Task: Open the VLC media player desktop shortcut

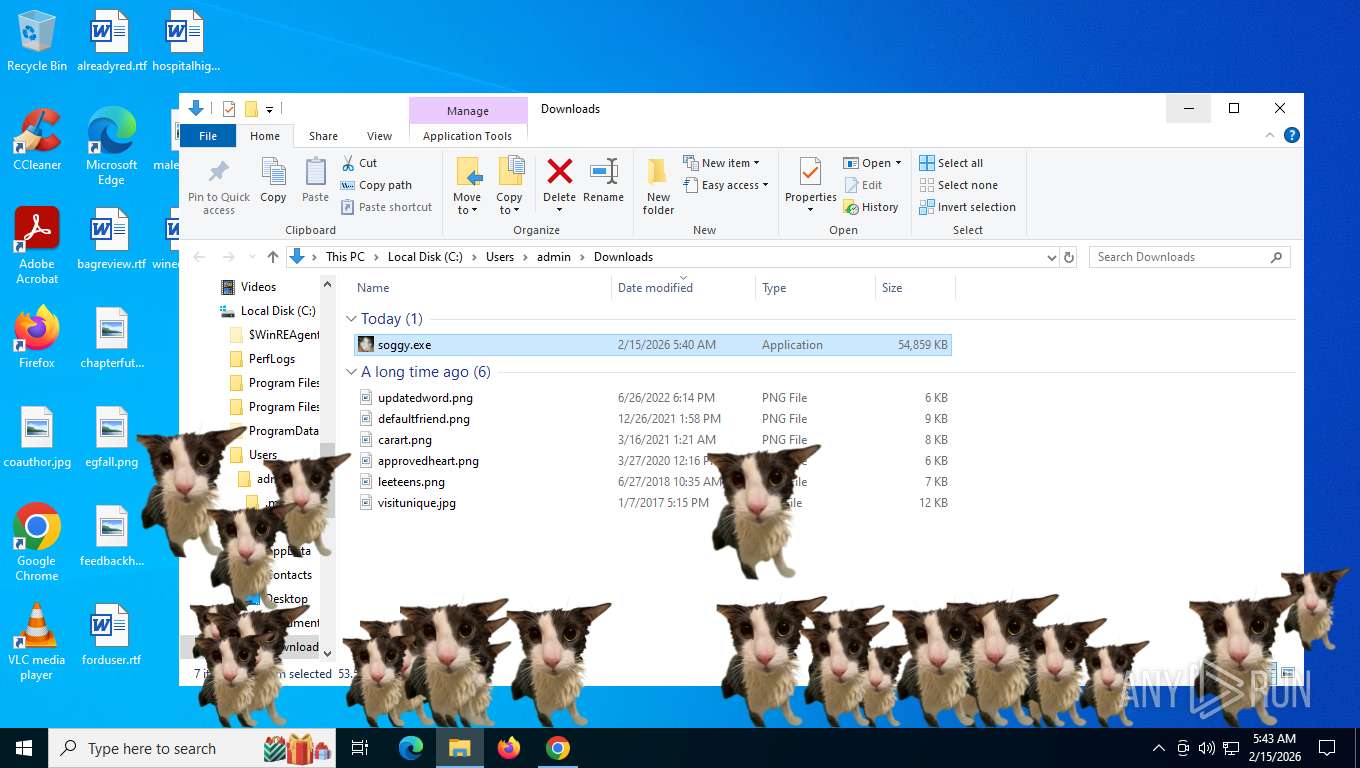Action: pos(37,641)
